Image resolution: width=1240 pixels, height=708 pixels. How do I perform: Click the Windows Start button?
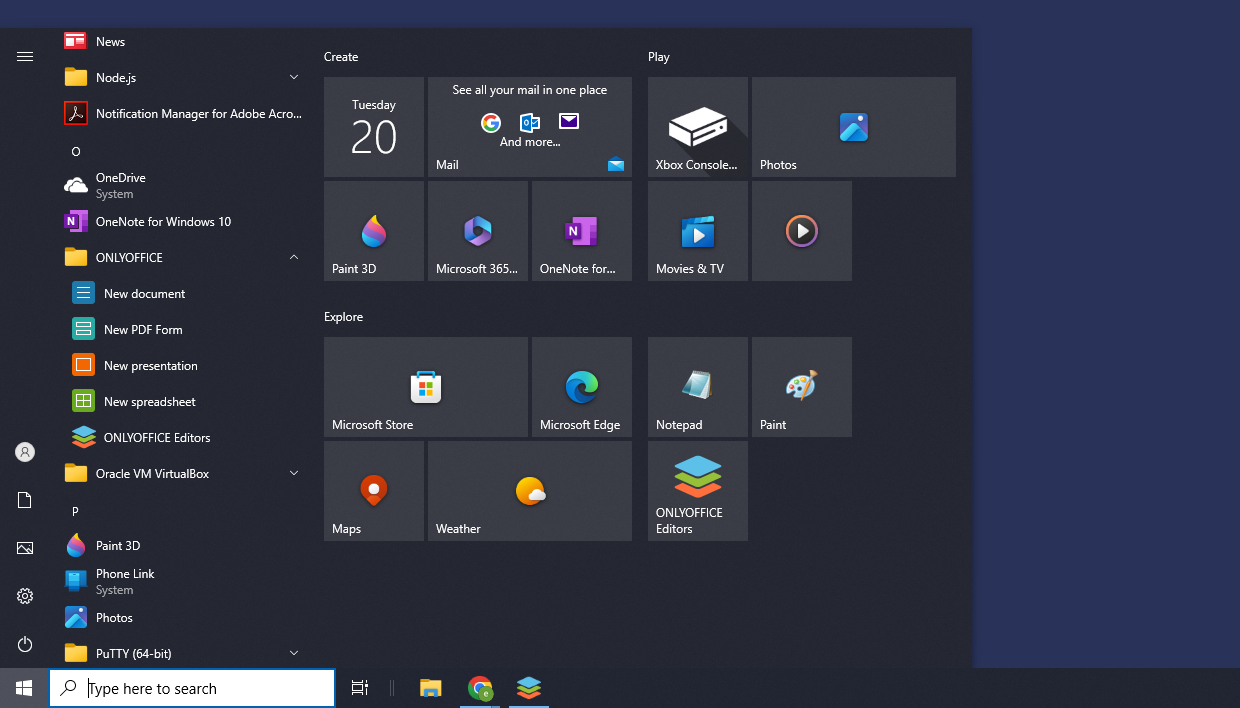24,688
